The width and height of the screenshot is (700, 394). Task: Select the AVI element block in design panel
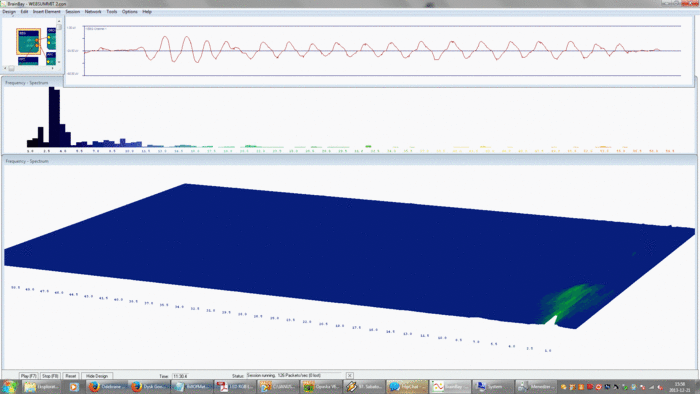51,58
